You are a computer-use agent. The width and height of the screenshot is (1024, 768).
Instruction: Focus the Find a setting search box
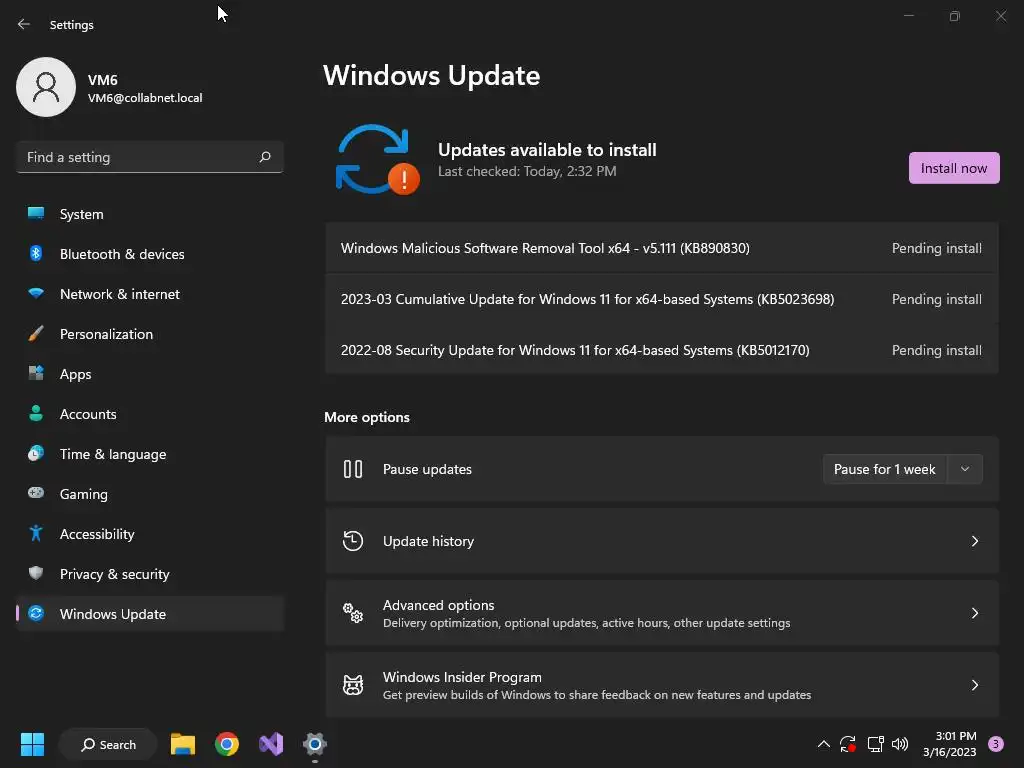click(150, 157)
